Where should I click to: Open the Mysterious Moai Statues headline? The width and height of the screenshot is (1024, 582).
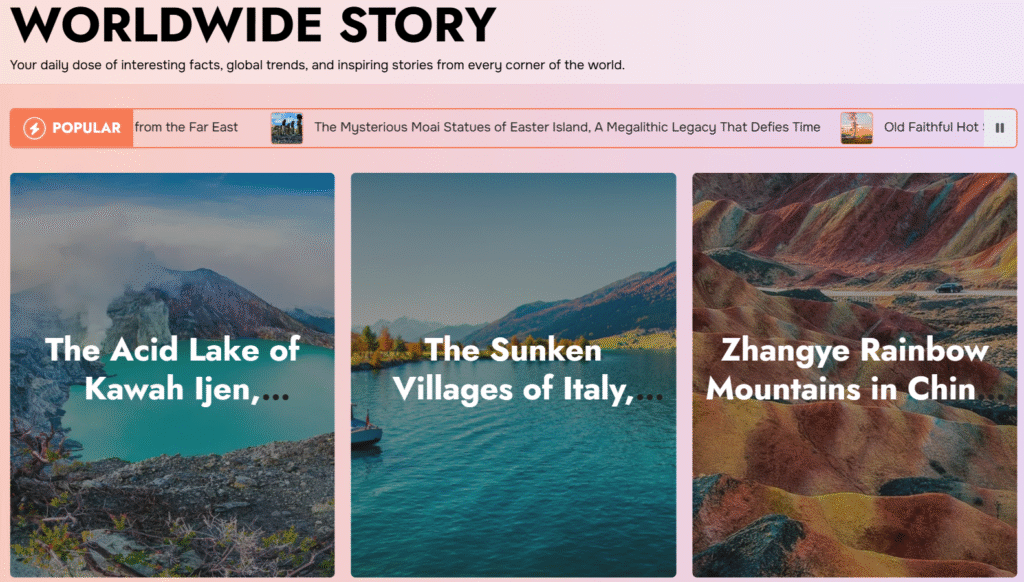coord(567,127)
